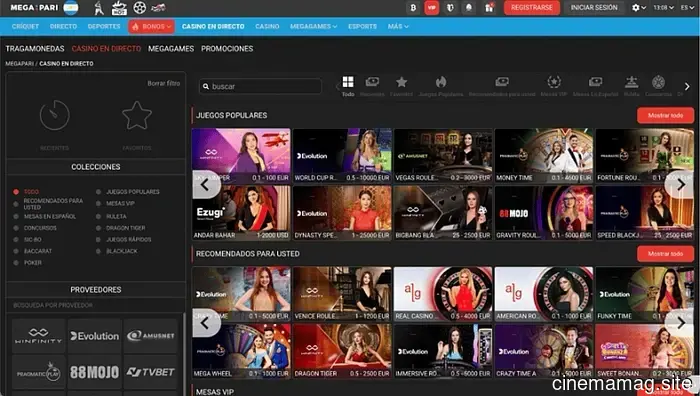Screen dimensions: 700x396
Task: Select the Ruleta category icon
Action: (631, 86)
